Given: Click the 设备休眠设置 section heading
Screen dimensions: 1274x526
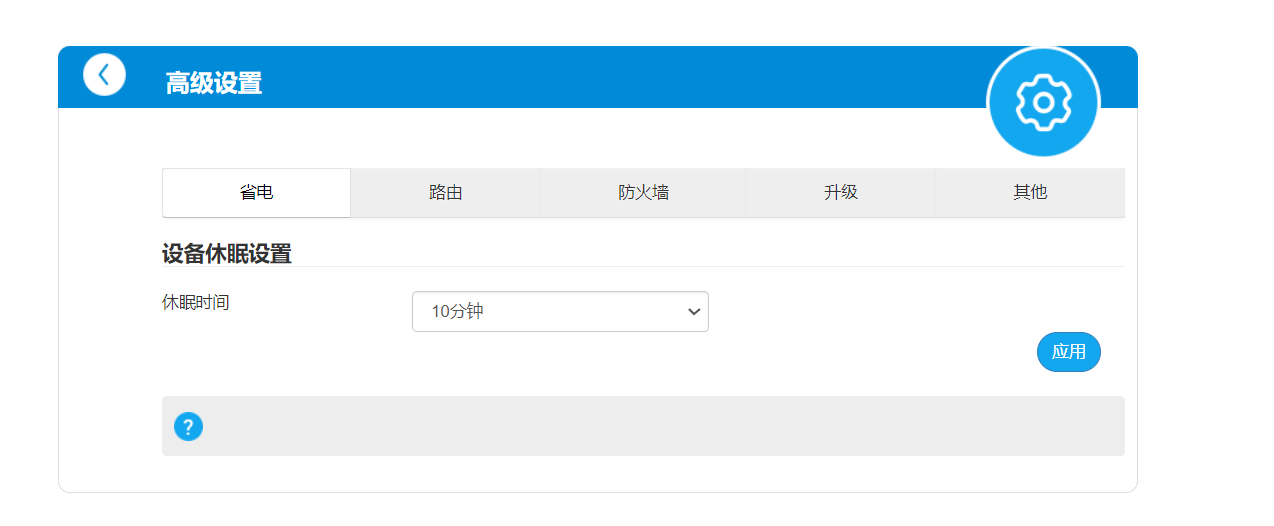Looking at the screenshot, I should point(227,254).
